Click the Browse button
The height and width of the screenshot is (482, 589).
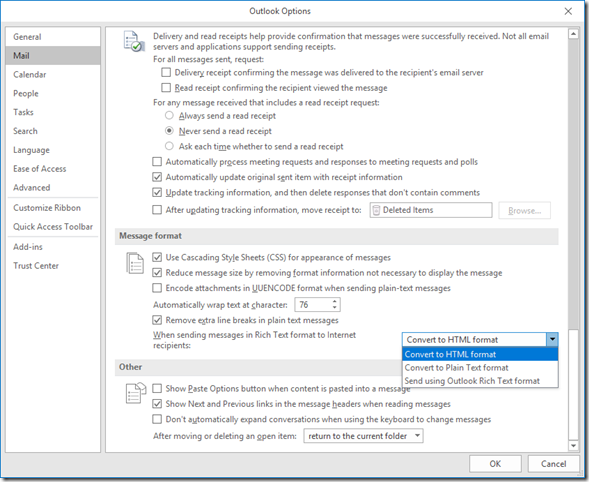(x=524, y=210)
